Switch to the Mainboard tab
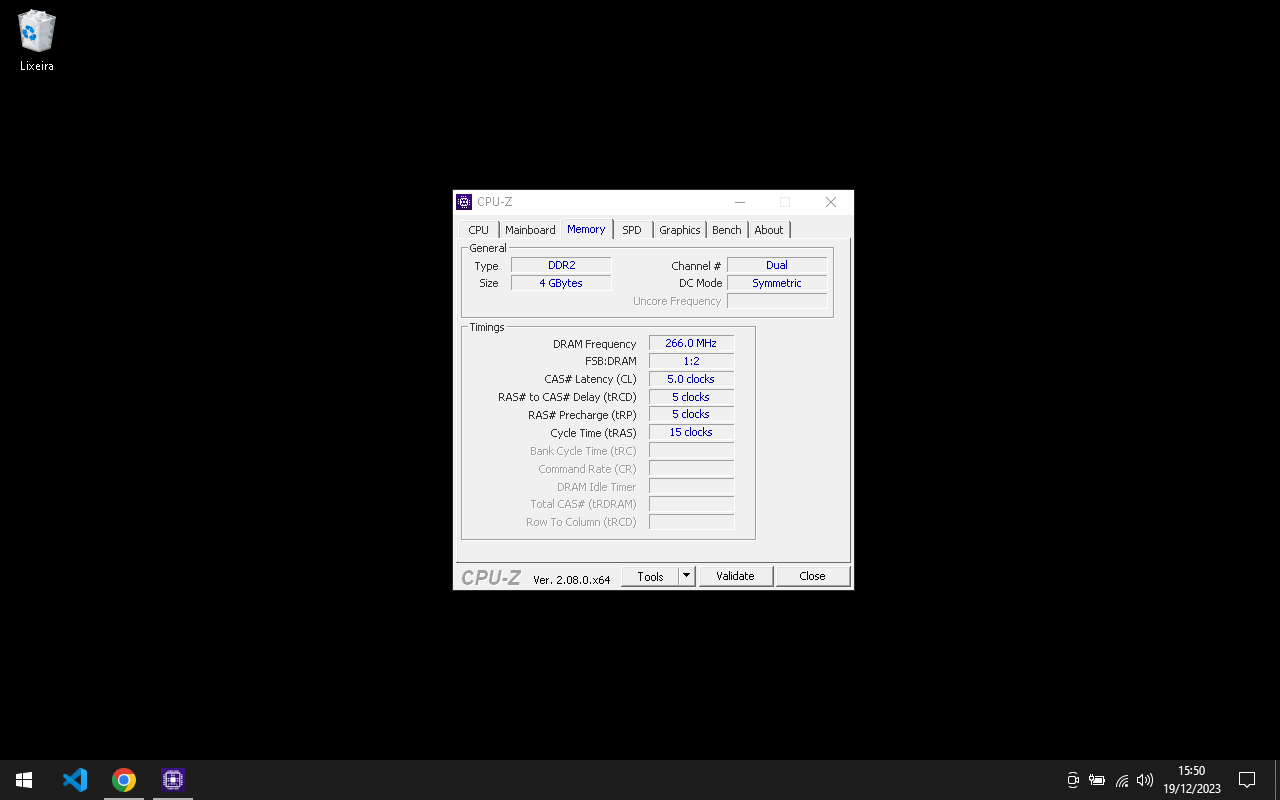This screenshot has width=1280, height=800. [530, 230]
